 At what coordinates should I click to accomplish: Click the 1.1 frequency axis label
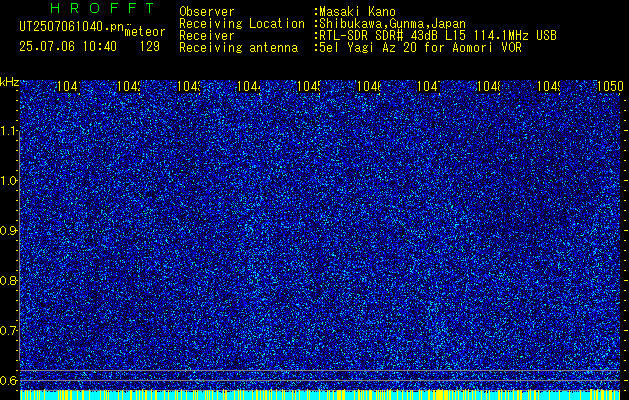[x=10, y=131]
